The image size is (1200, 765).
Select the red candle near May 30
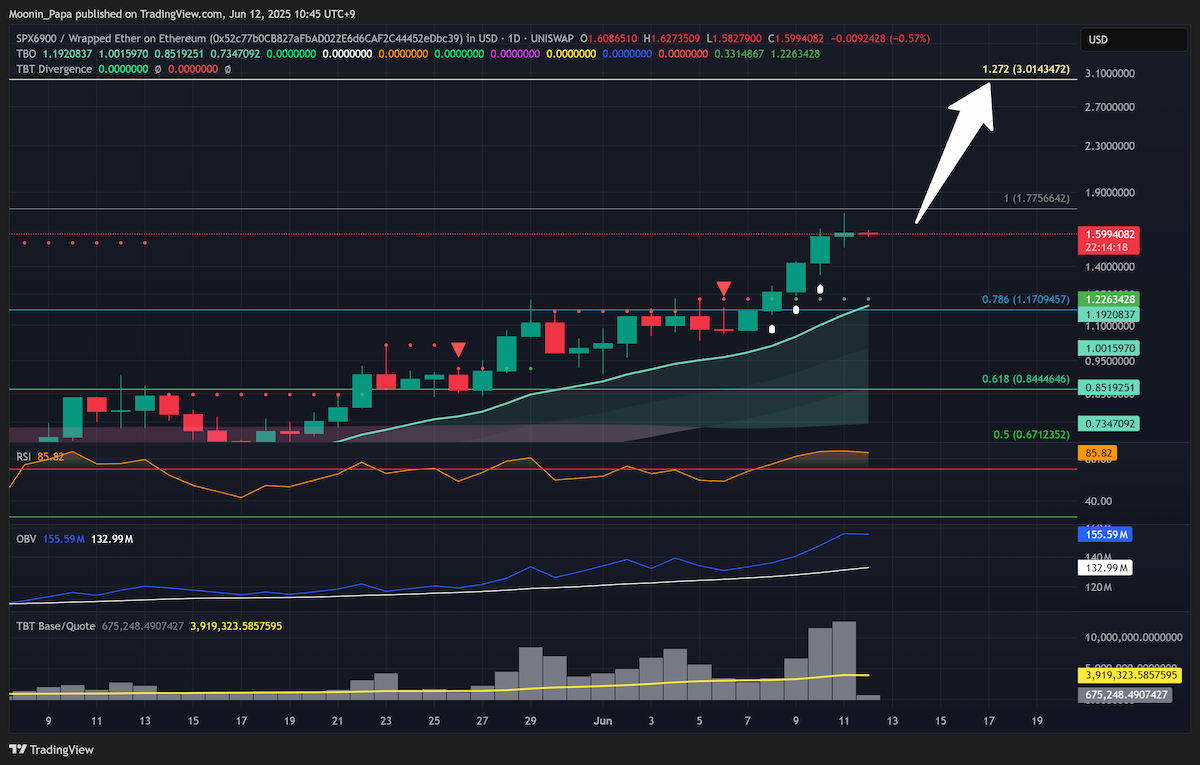tap(554, 336)
